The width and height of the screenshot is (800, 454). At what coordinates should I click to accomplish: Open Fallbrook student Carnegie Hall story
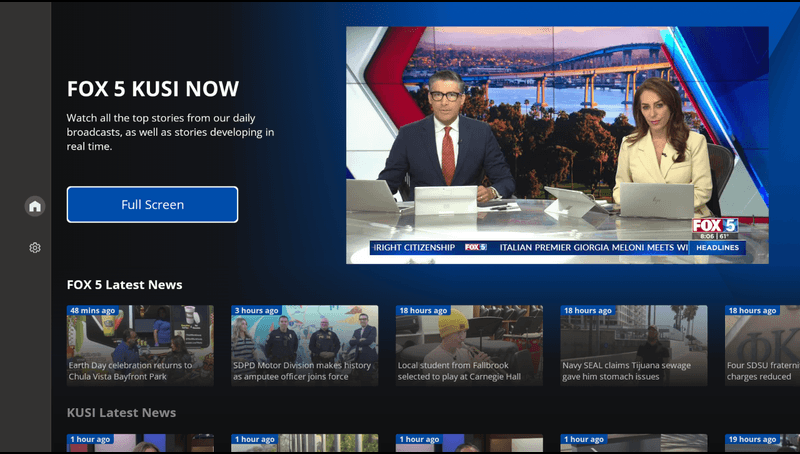tap(469, 346)
